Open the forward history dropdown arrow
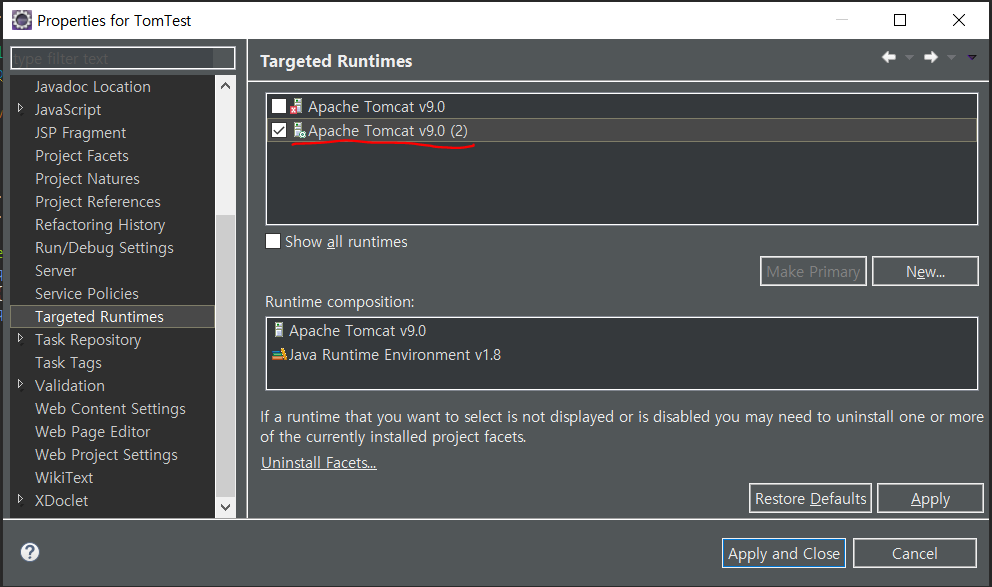Screen dimensions: 992x587 [952, 58]
